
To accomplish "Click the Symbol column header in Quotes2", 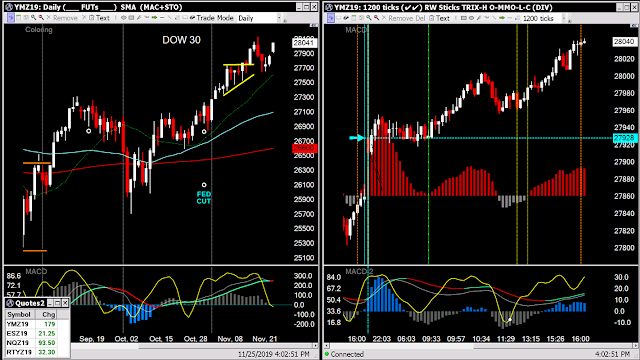I will 19,315.
